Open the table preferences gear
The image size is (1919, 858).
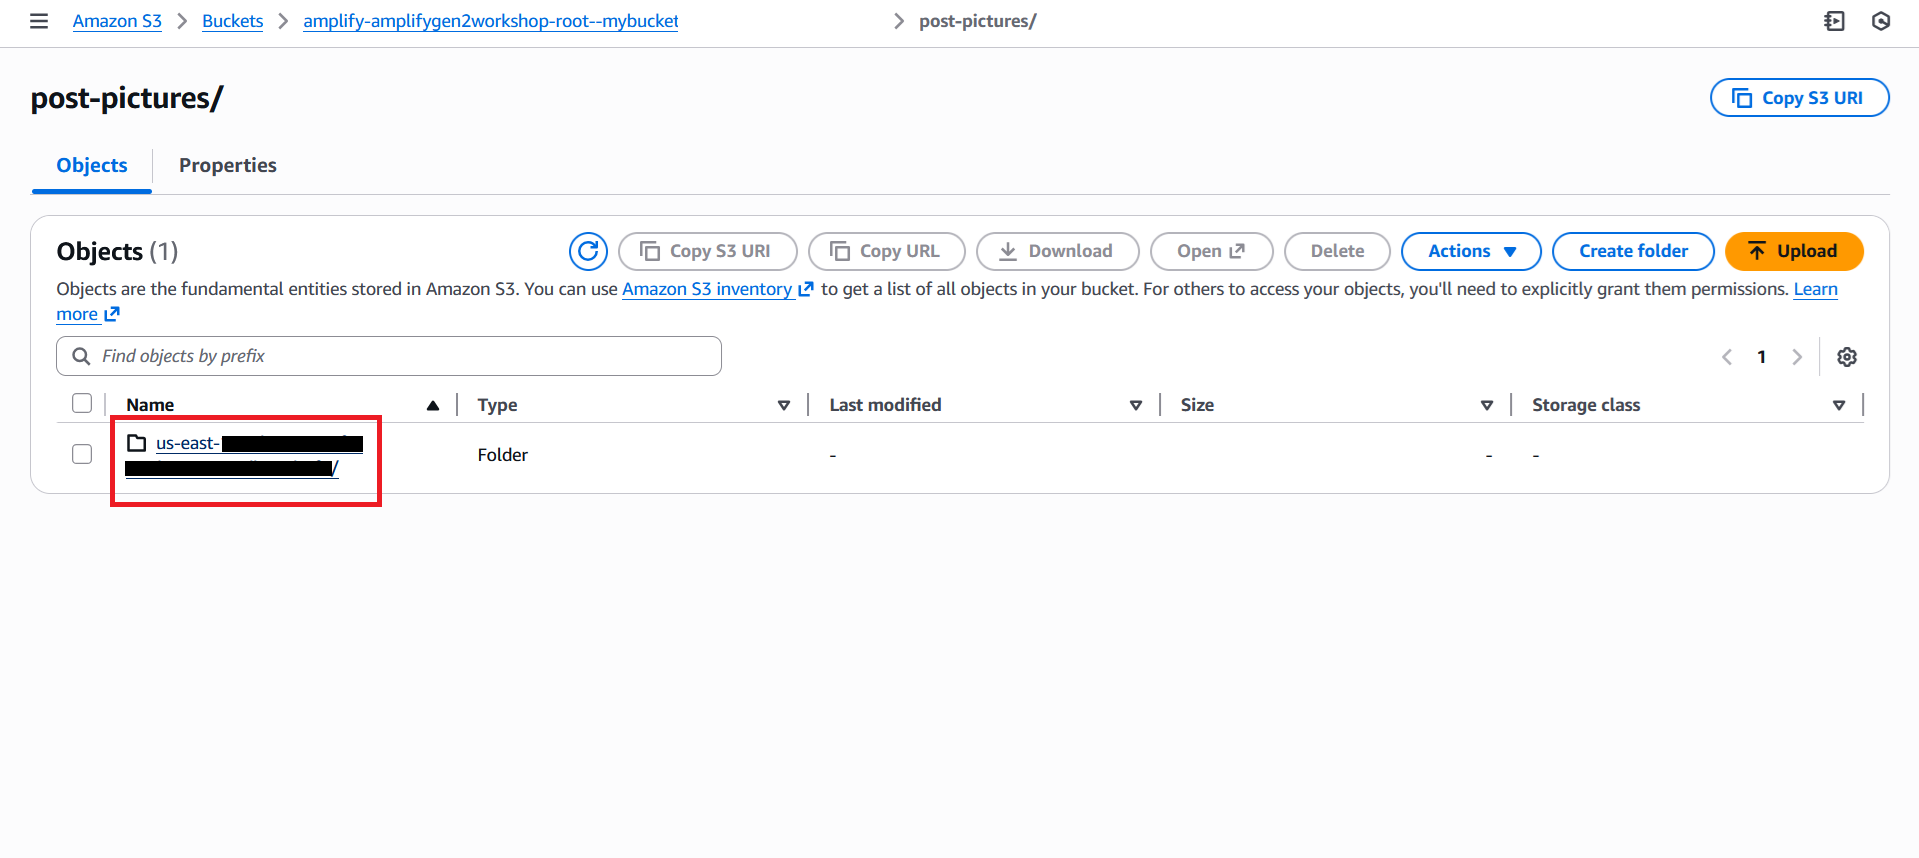click(x=1847, y=357)
